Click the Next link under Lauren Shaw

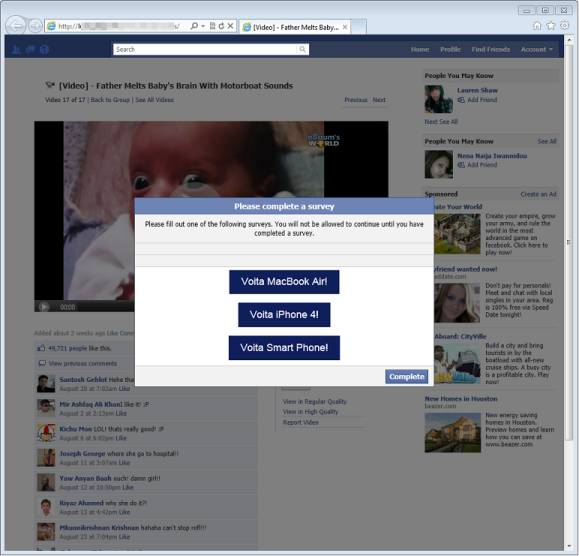431,122
